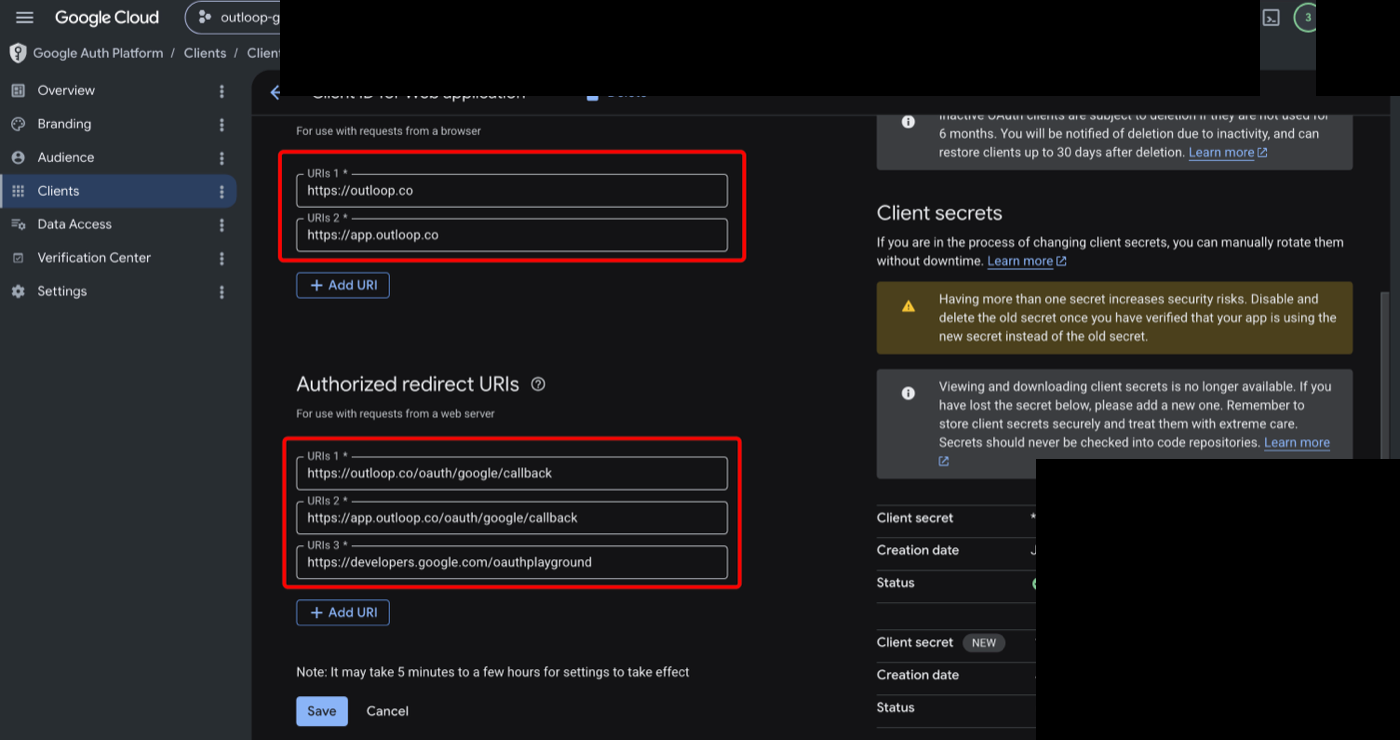Click the NEW badge beside Client secret
The image size is (1400, 740).
(x=984, y=643)
